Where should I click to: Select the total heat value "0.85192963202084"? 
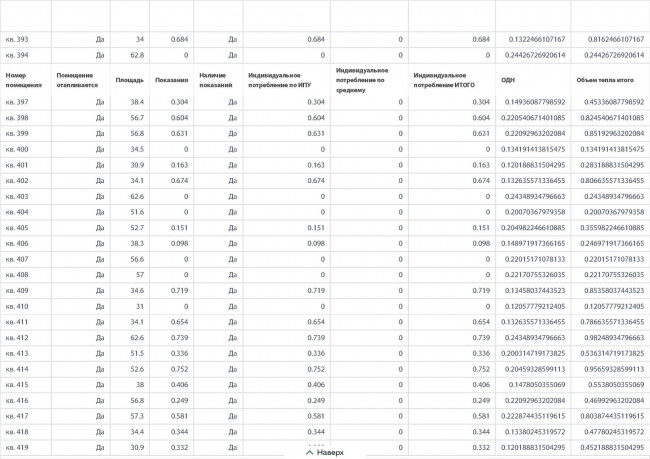pyautogui.click(x=614, y=134)
